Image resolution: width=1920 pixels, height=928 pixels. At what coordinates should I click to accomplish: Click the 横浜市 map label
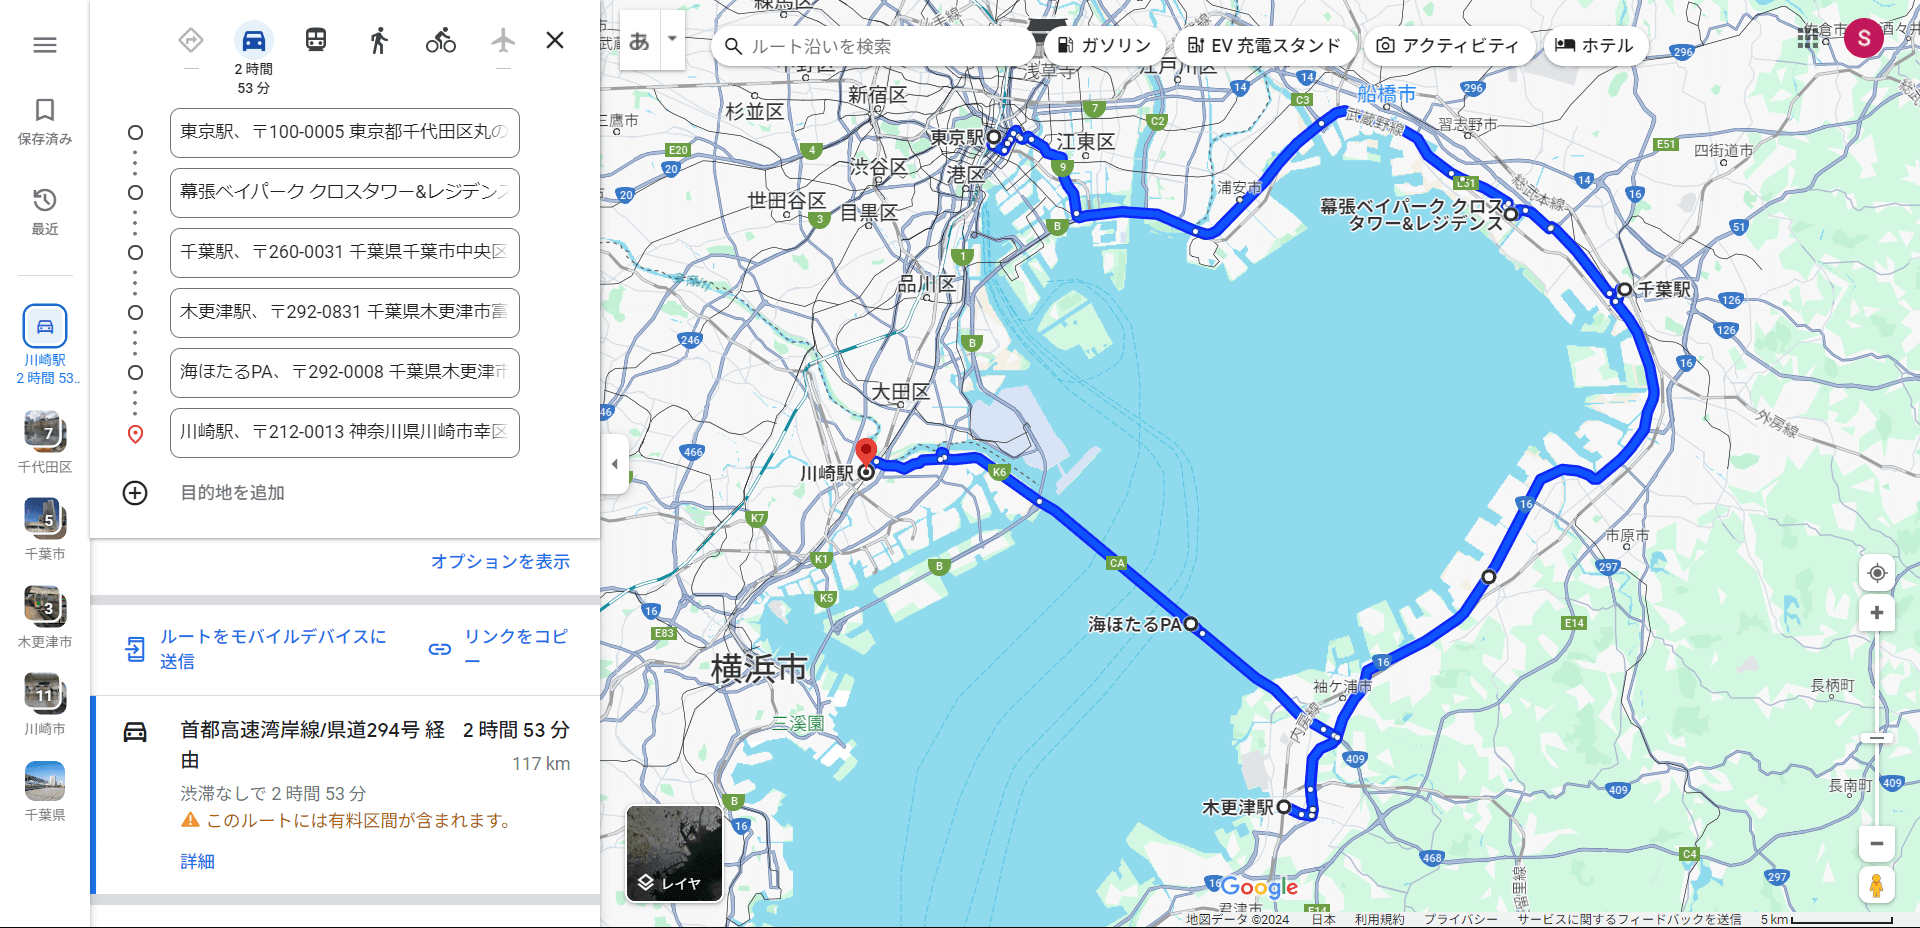click(x=759, y=668)
